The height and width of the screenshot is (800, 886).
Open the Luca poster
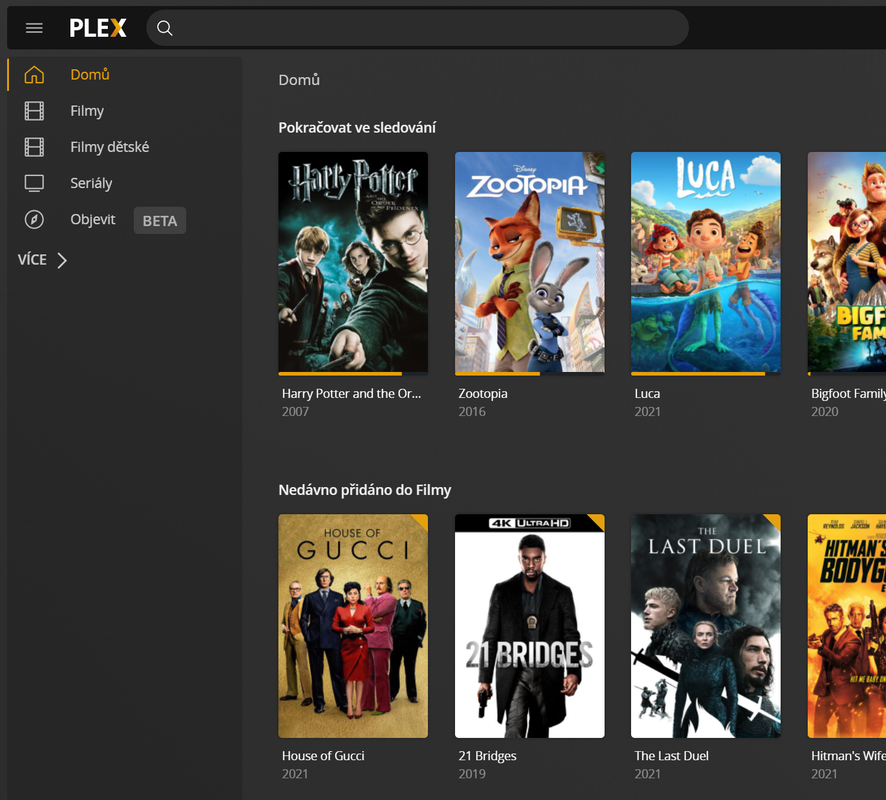coord(706,262)
